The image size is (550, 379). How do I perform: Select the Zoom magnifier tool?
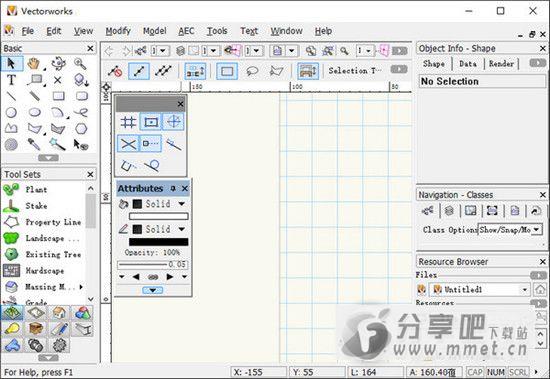coord(81,64)
